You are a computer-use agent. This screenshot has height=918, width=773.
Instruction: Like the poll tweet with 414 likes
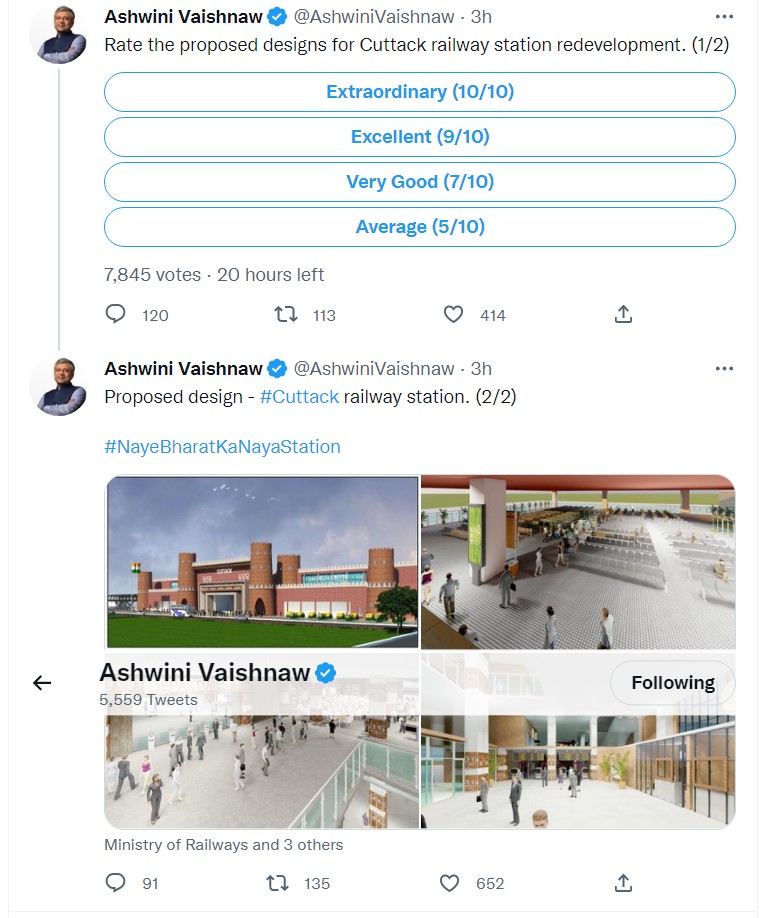pyautogui.click(x=454, y=314)
